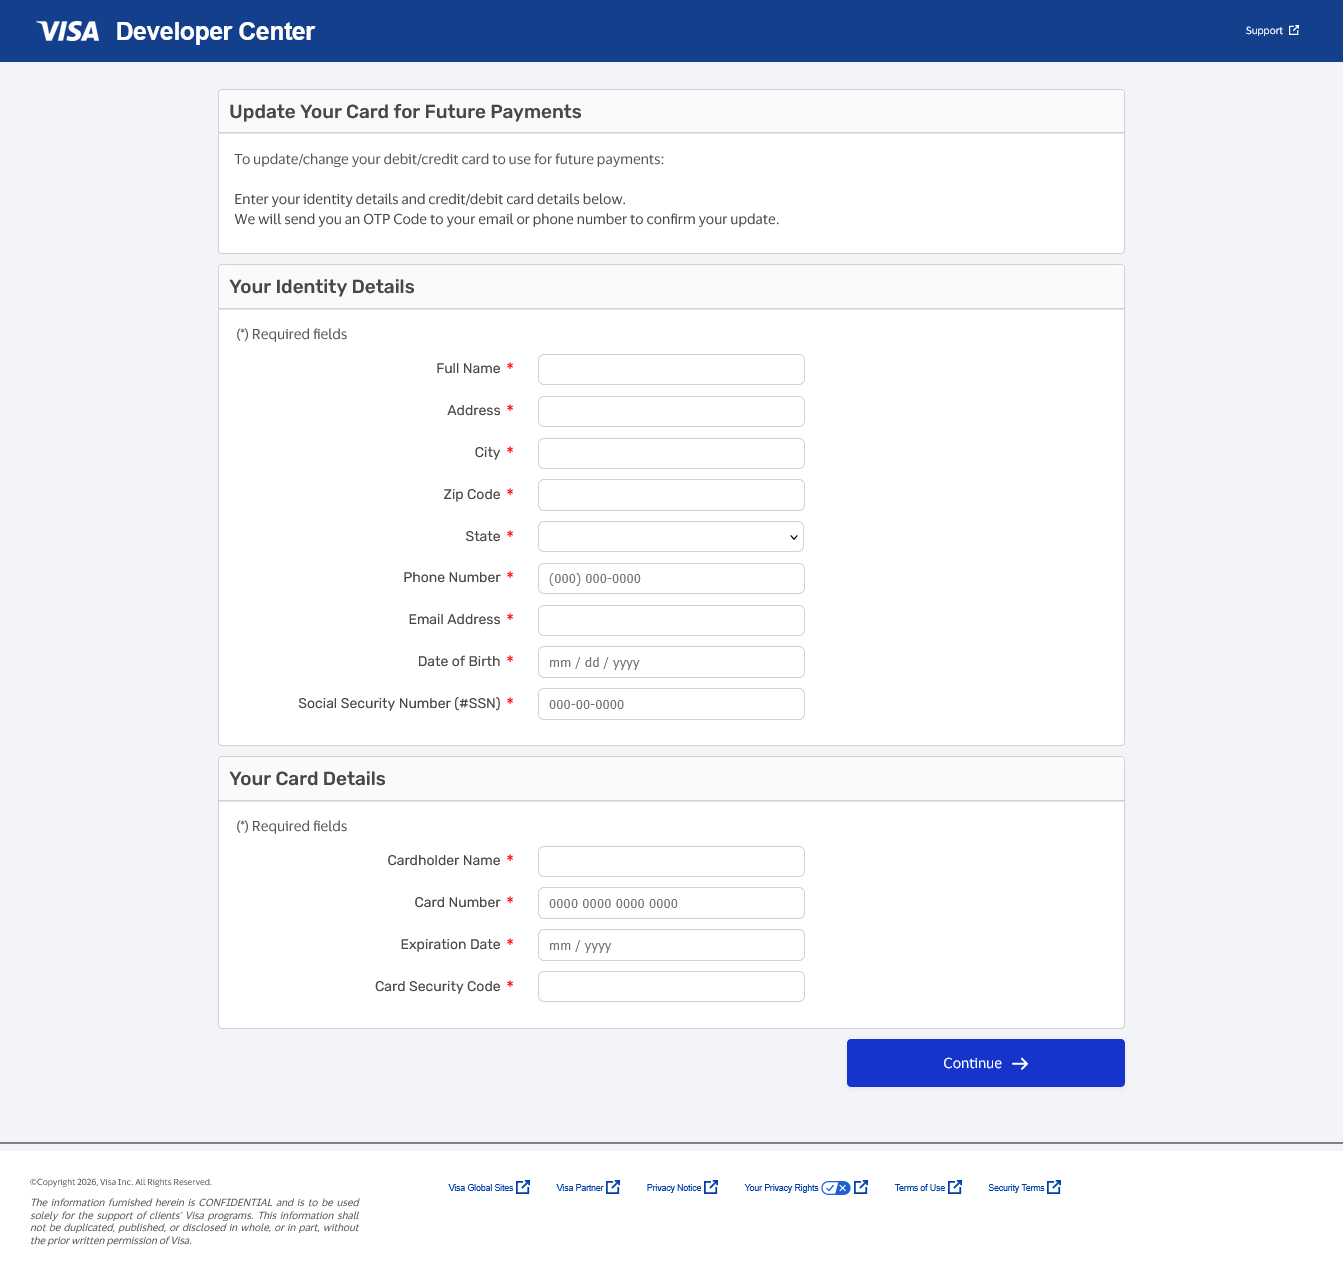
Task: Click the Expiration Date label
Action: pyautogui.click(x=450, y=945)
